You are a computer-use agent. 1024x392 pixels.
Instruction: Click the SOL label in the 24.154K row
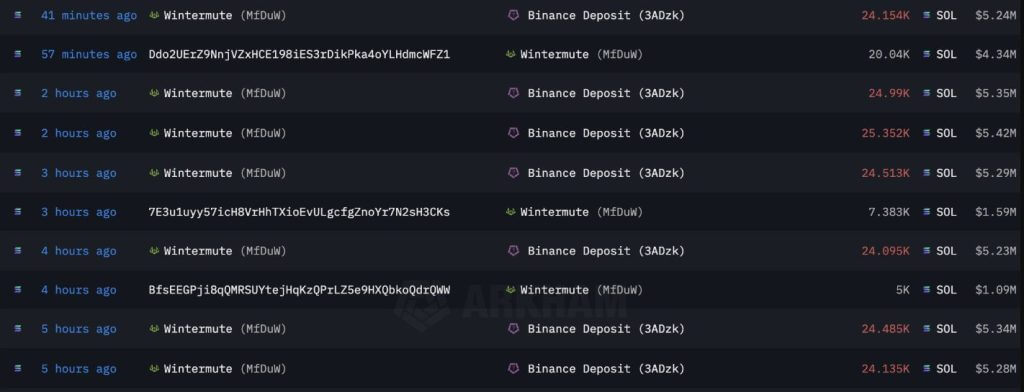tap(946, 15)
